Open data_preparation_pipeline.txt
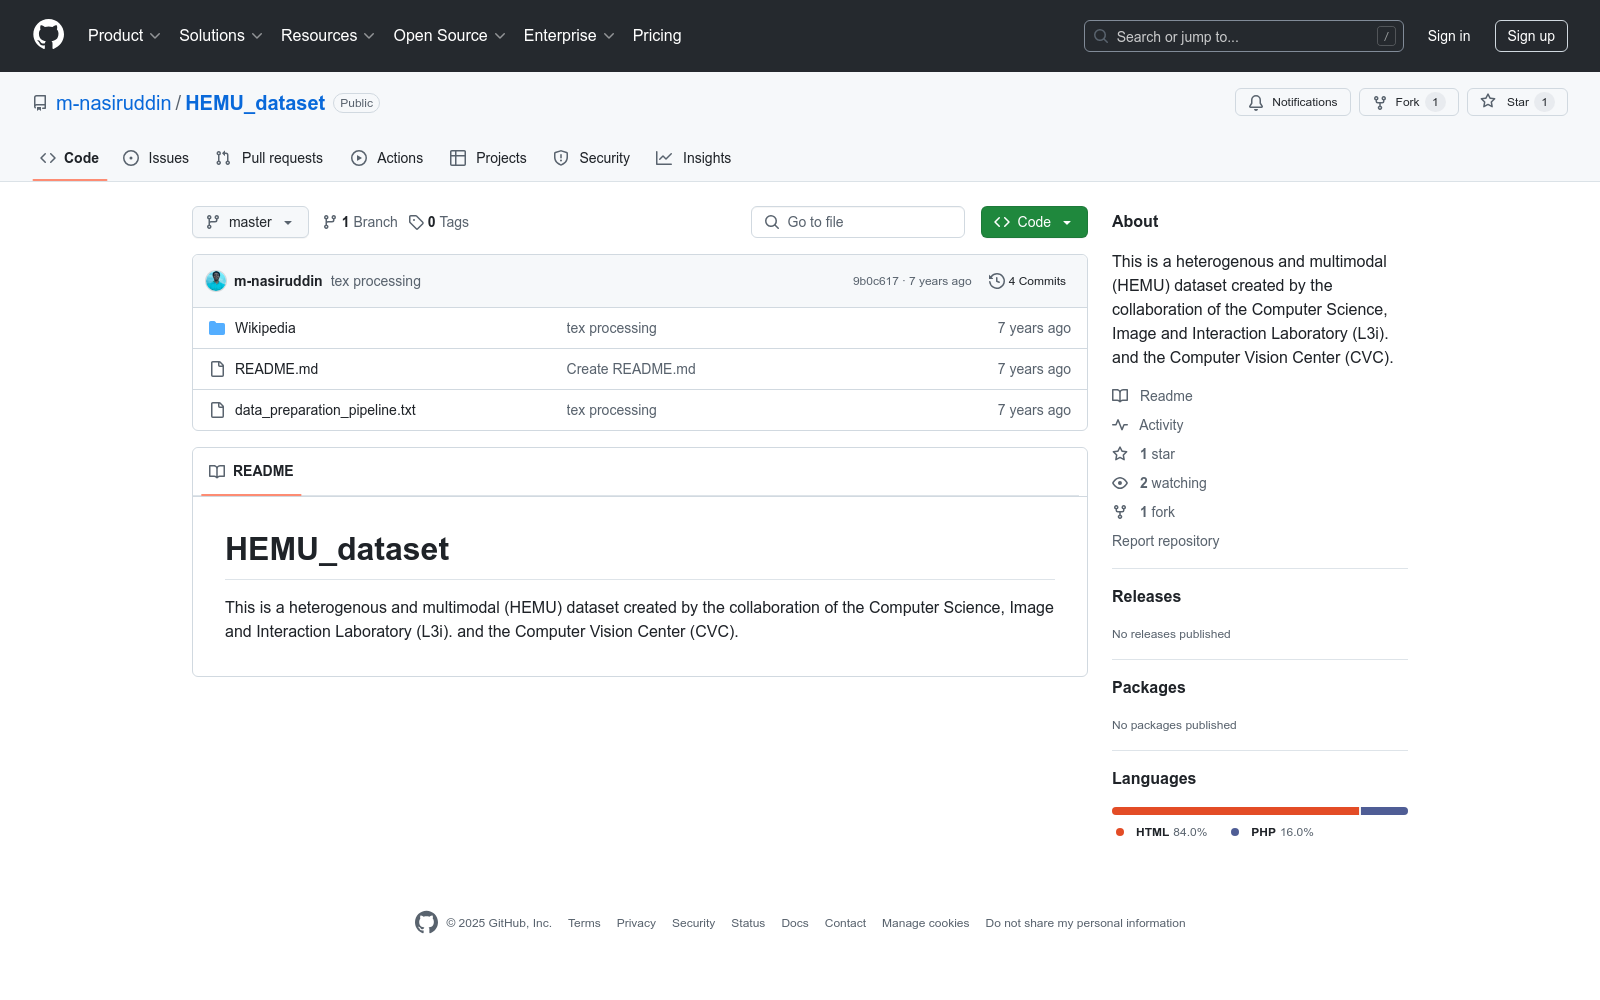 [x=325, y=410]
